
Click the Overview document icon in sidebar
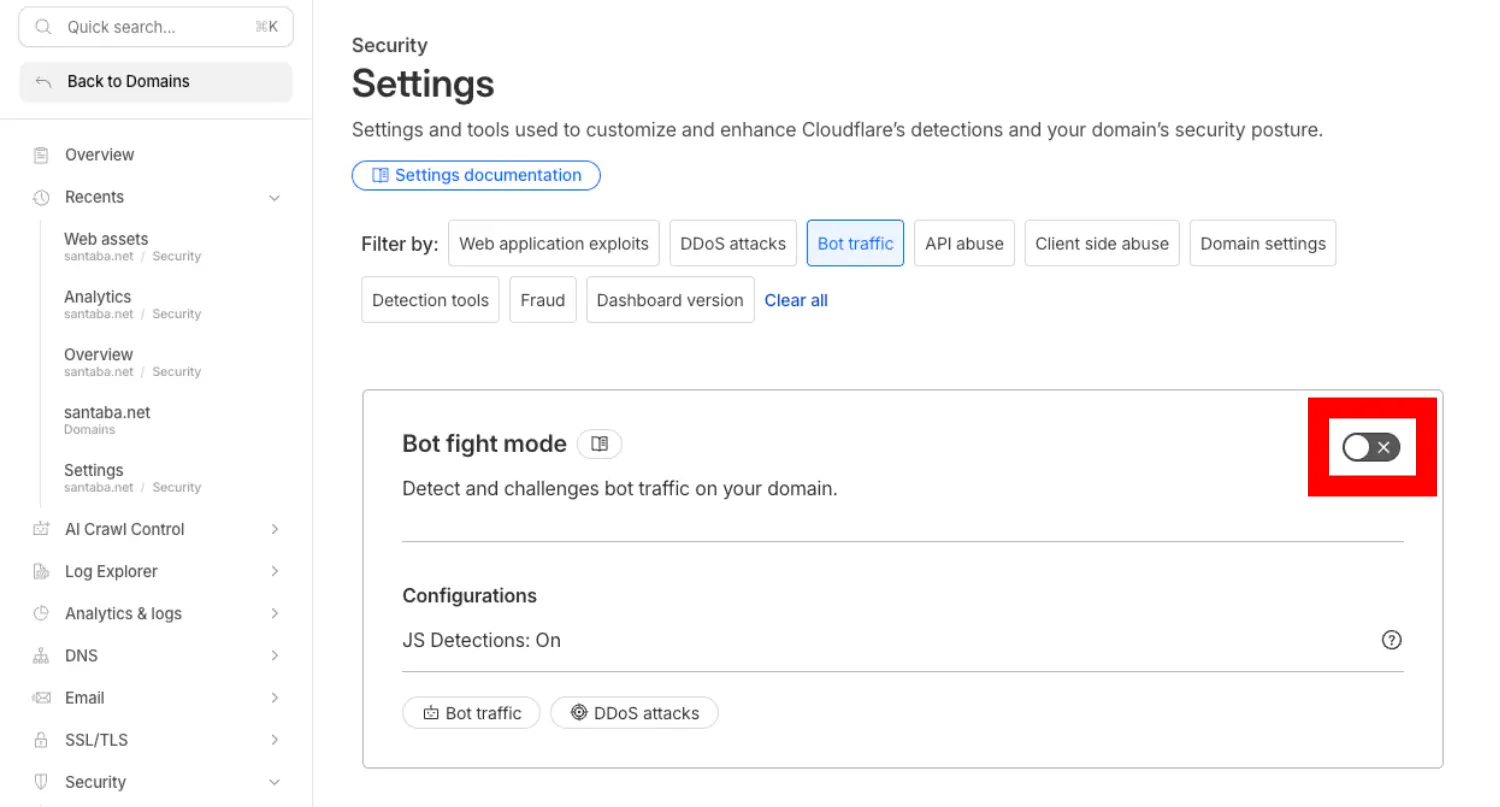point(41,155)
